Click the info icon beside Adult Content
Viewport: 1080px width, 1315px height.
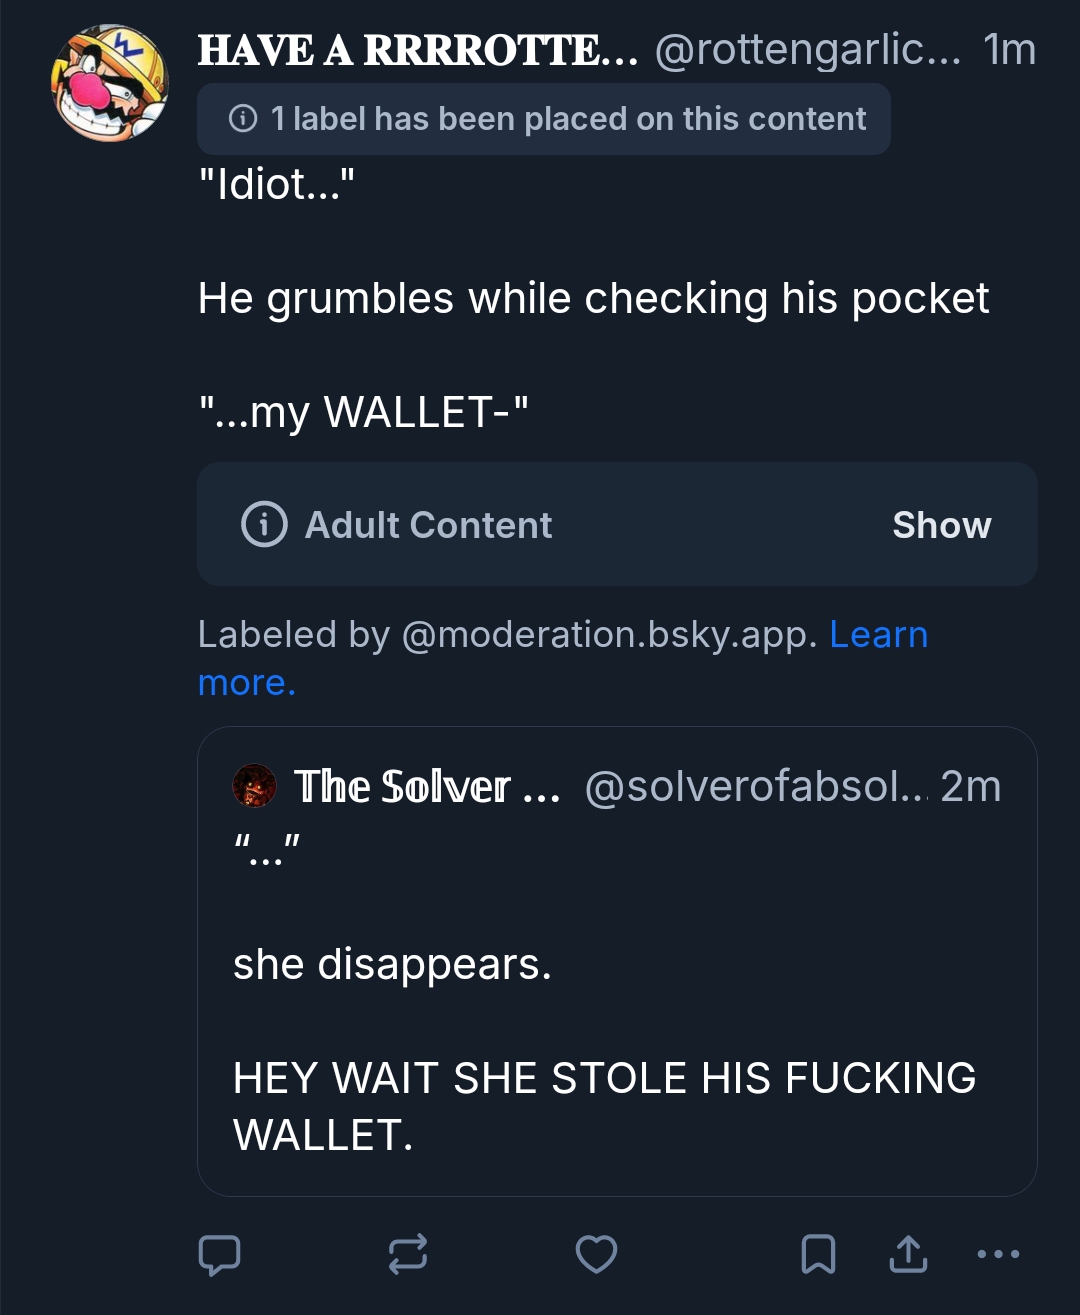(x=264, y=525)
